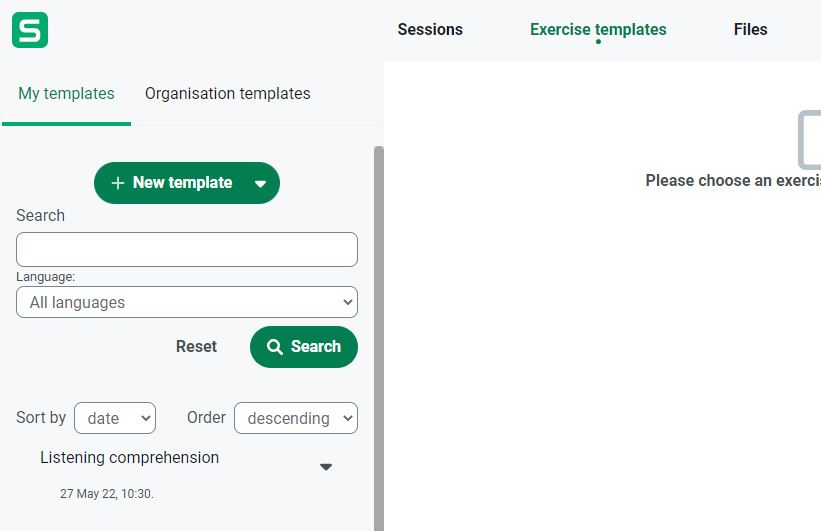The image size is (821, 531).
Task: Open the Organisation templates tab
Action: point(228,94)
